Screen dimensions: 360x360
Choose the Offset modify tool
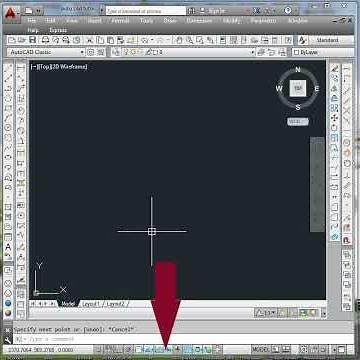pyautogui.click(x=334, y=98)
